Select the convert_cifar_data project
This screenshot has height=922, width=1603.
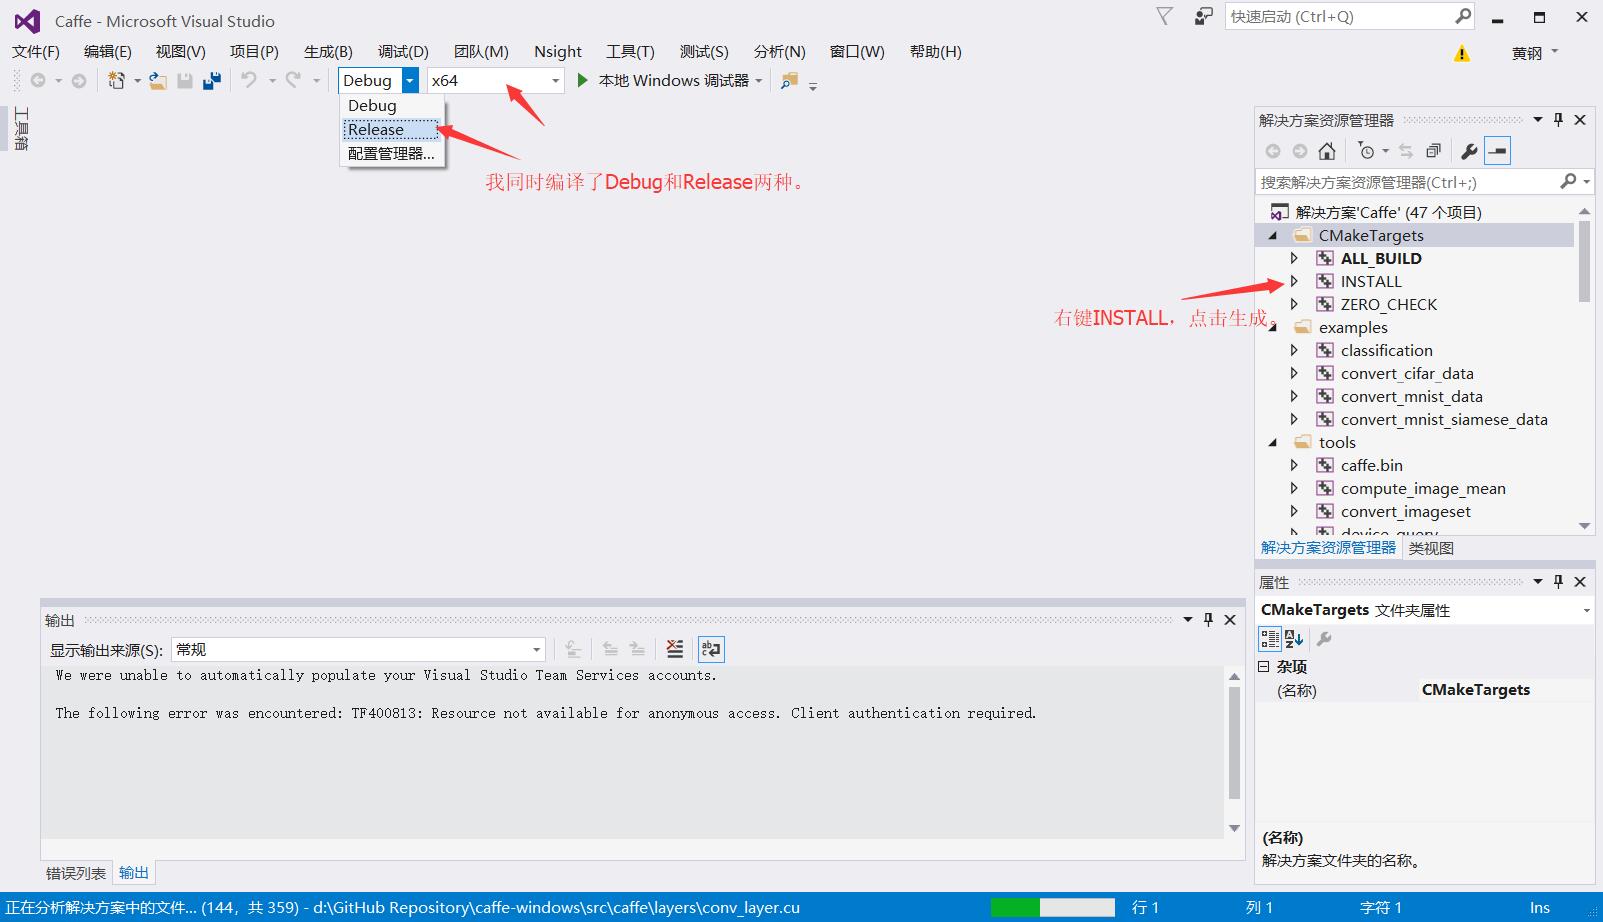click(1407, 373)
